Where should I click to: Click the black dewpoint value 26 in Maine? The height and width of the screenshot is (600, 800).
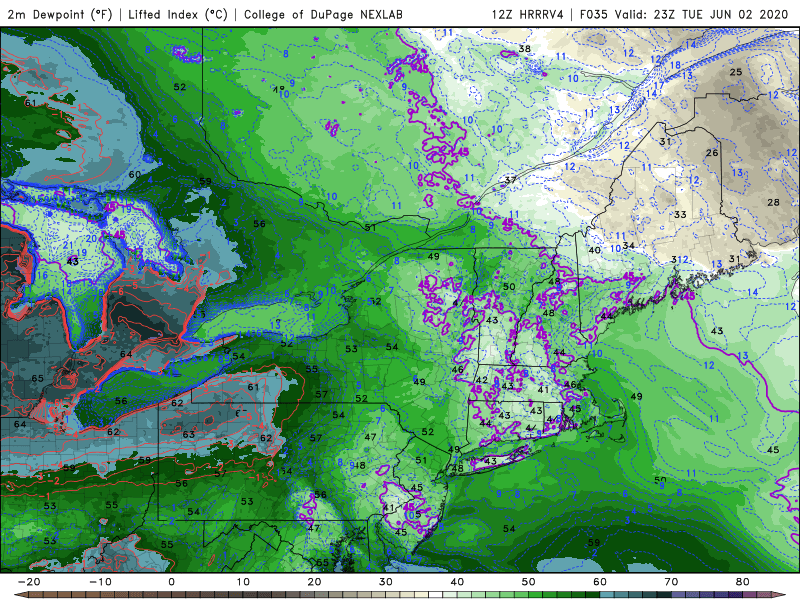tap(712, 153)
